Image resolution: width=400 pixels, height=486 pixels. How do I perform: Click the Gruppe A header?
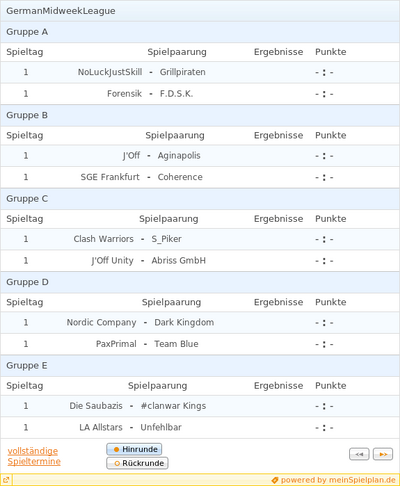[x=200, y=32]
